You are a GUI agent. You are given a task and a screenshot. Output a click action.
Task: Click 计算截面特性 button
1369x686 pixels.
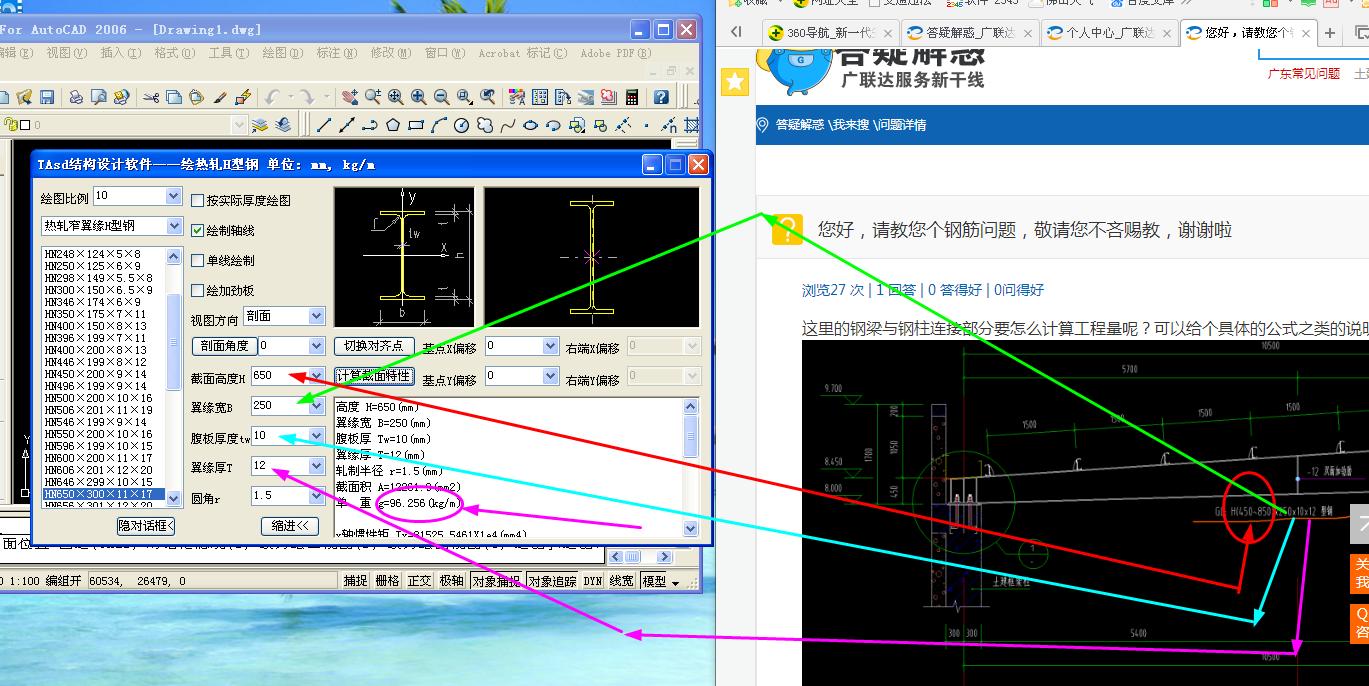click(373, 376)
